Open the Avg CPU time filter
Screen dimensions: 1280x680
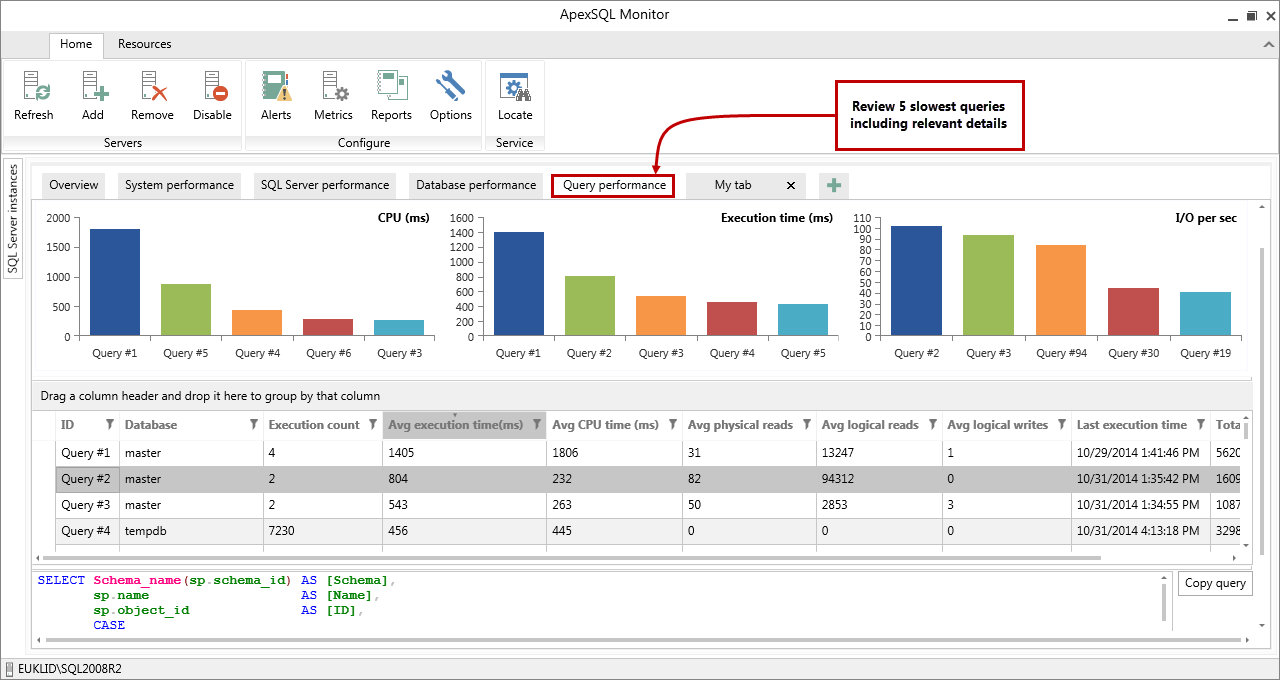pos(673,425)
